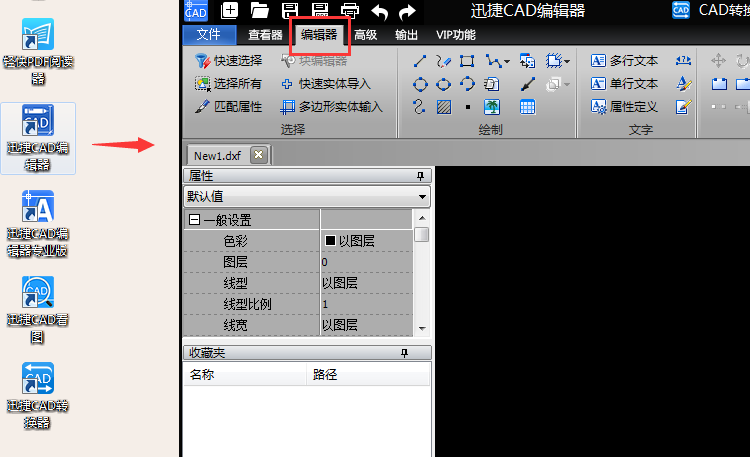Click the insert image palm tree icon

(x=492, y=107)
